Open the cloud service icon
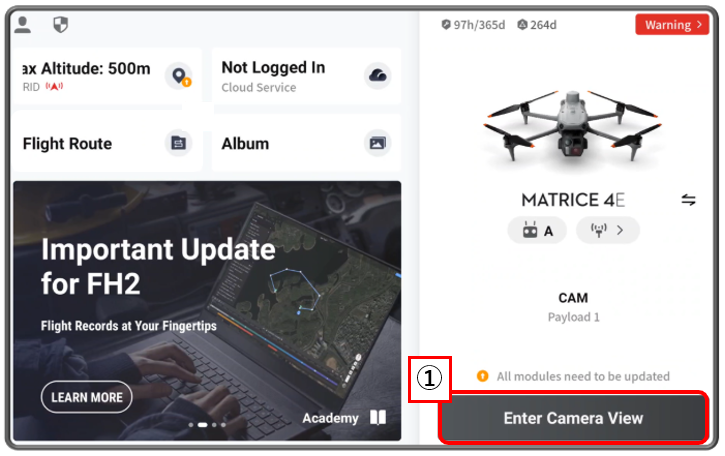Viewport: 725px width, 456px height. pos(378,75)
